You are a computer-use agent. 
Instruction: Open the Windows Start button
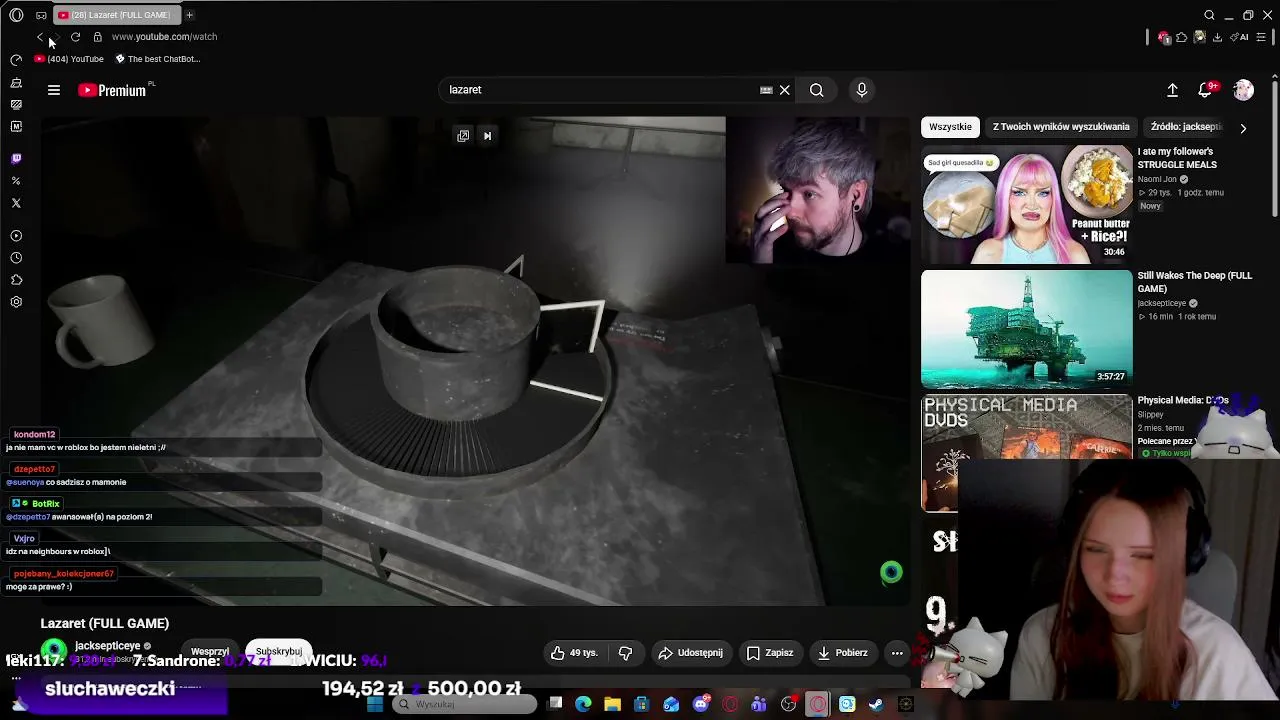click(375, 704)
